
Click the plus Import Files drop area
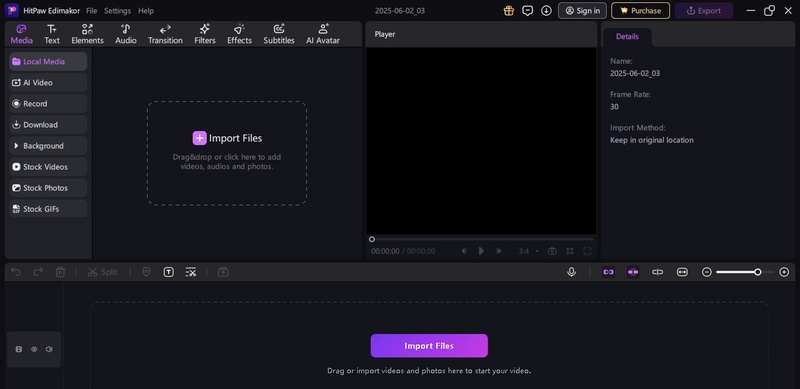[227, 153]
